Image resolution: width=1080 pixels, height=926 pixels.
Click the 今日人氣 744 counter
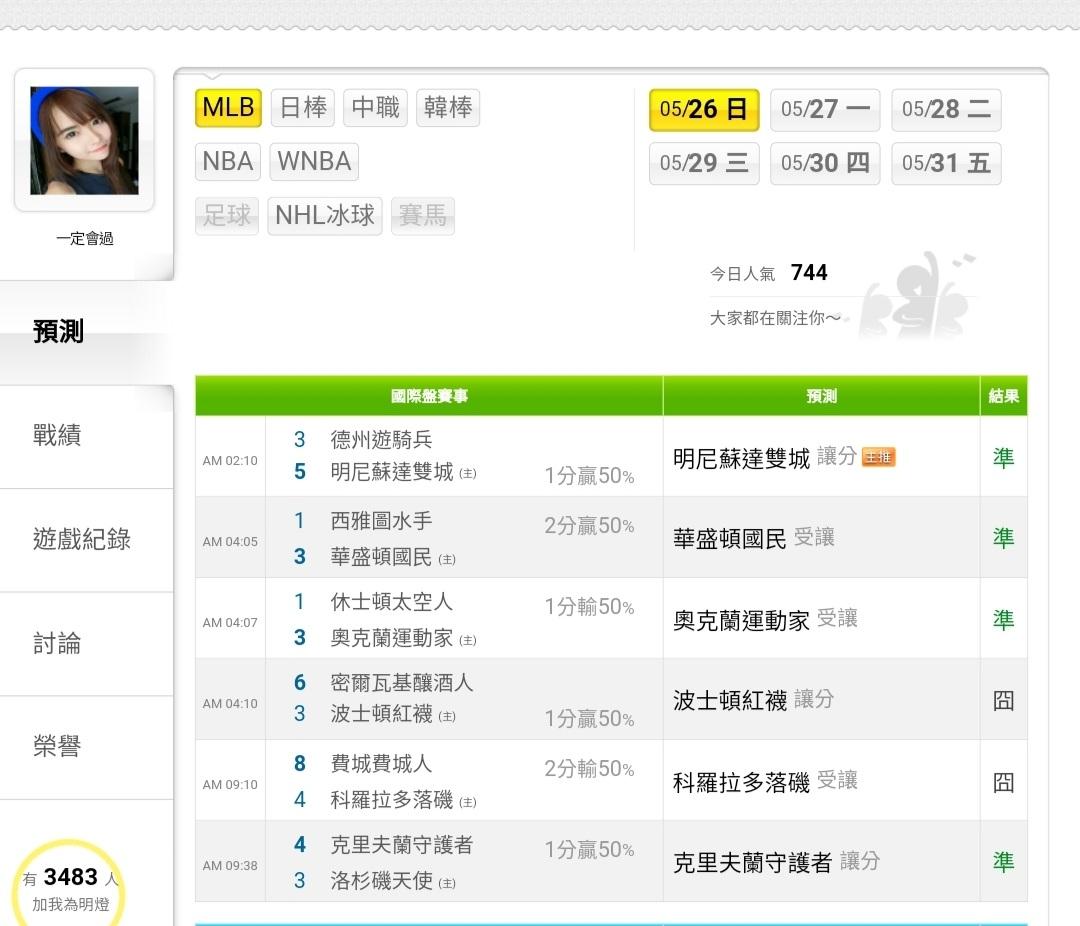(768, 273)
